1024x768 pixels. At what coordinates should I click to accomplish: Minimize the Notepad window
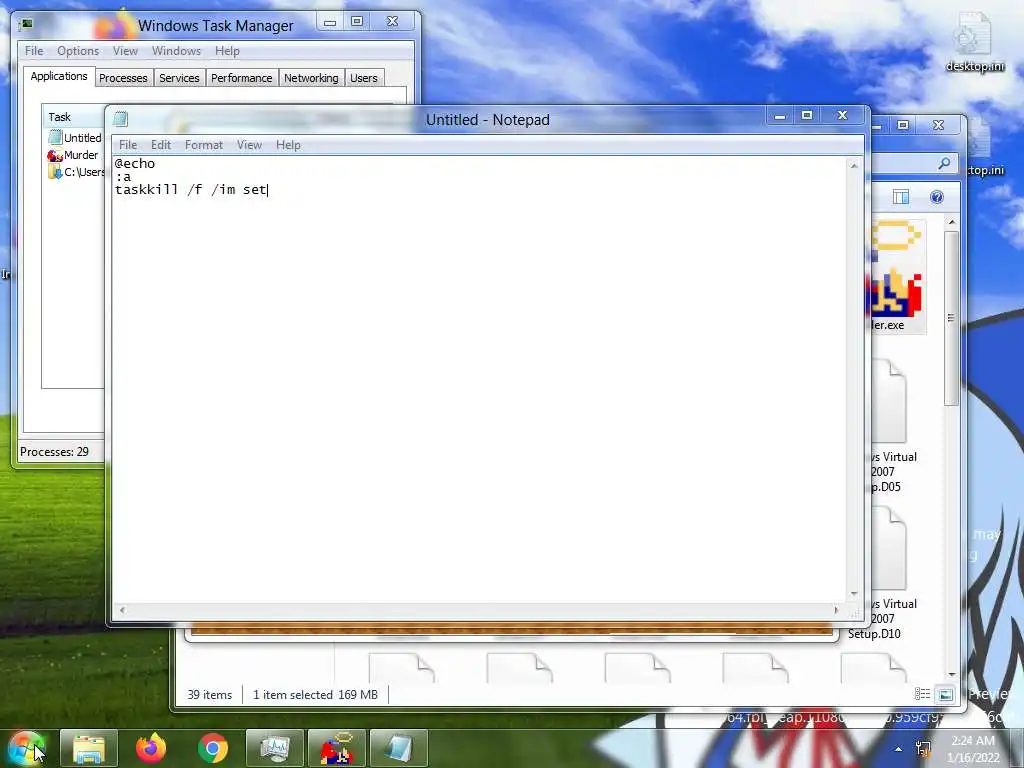coord(780,116)
